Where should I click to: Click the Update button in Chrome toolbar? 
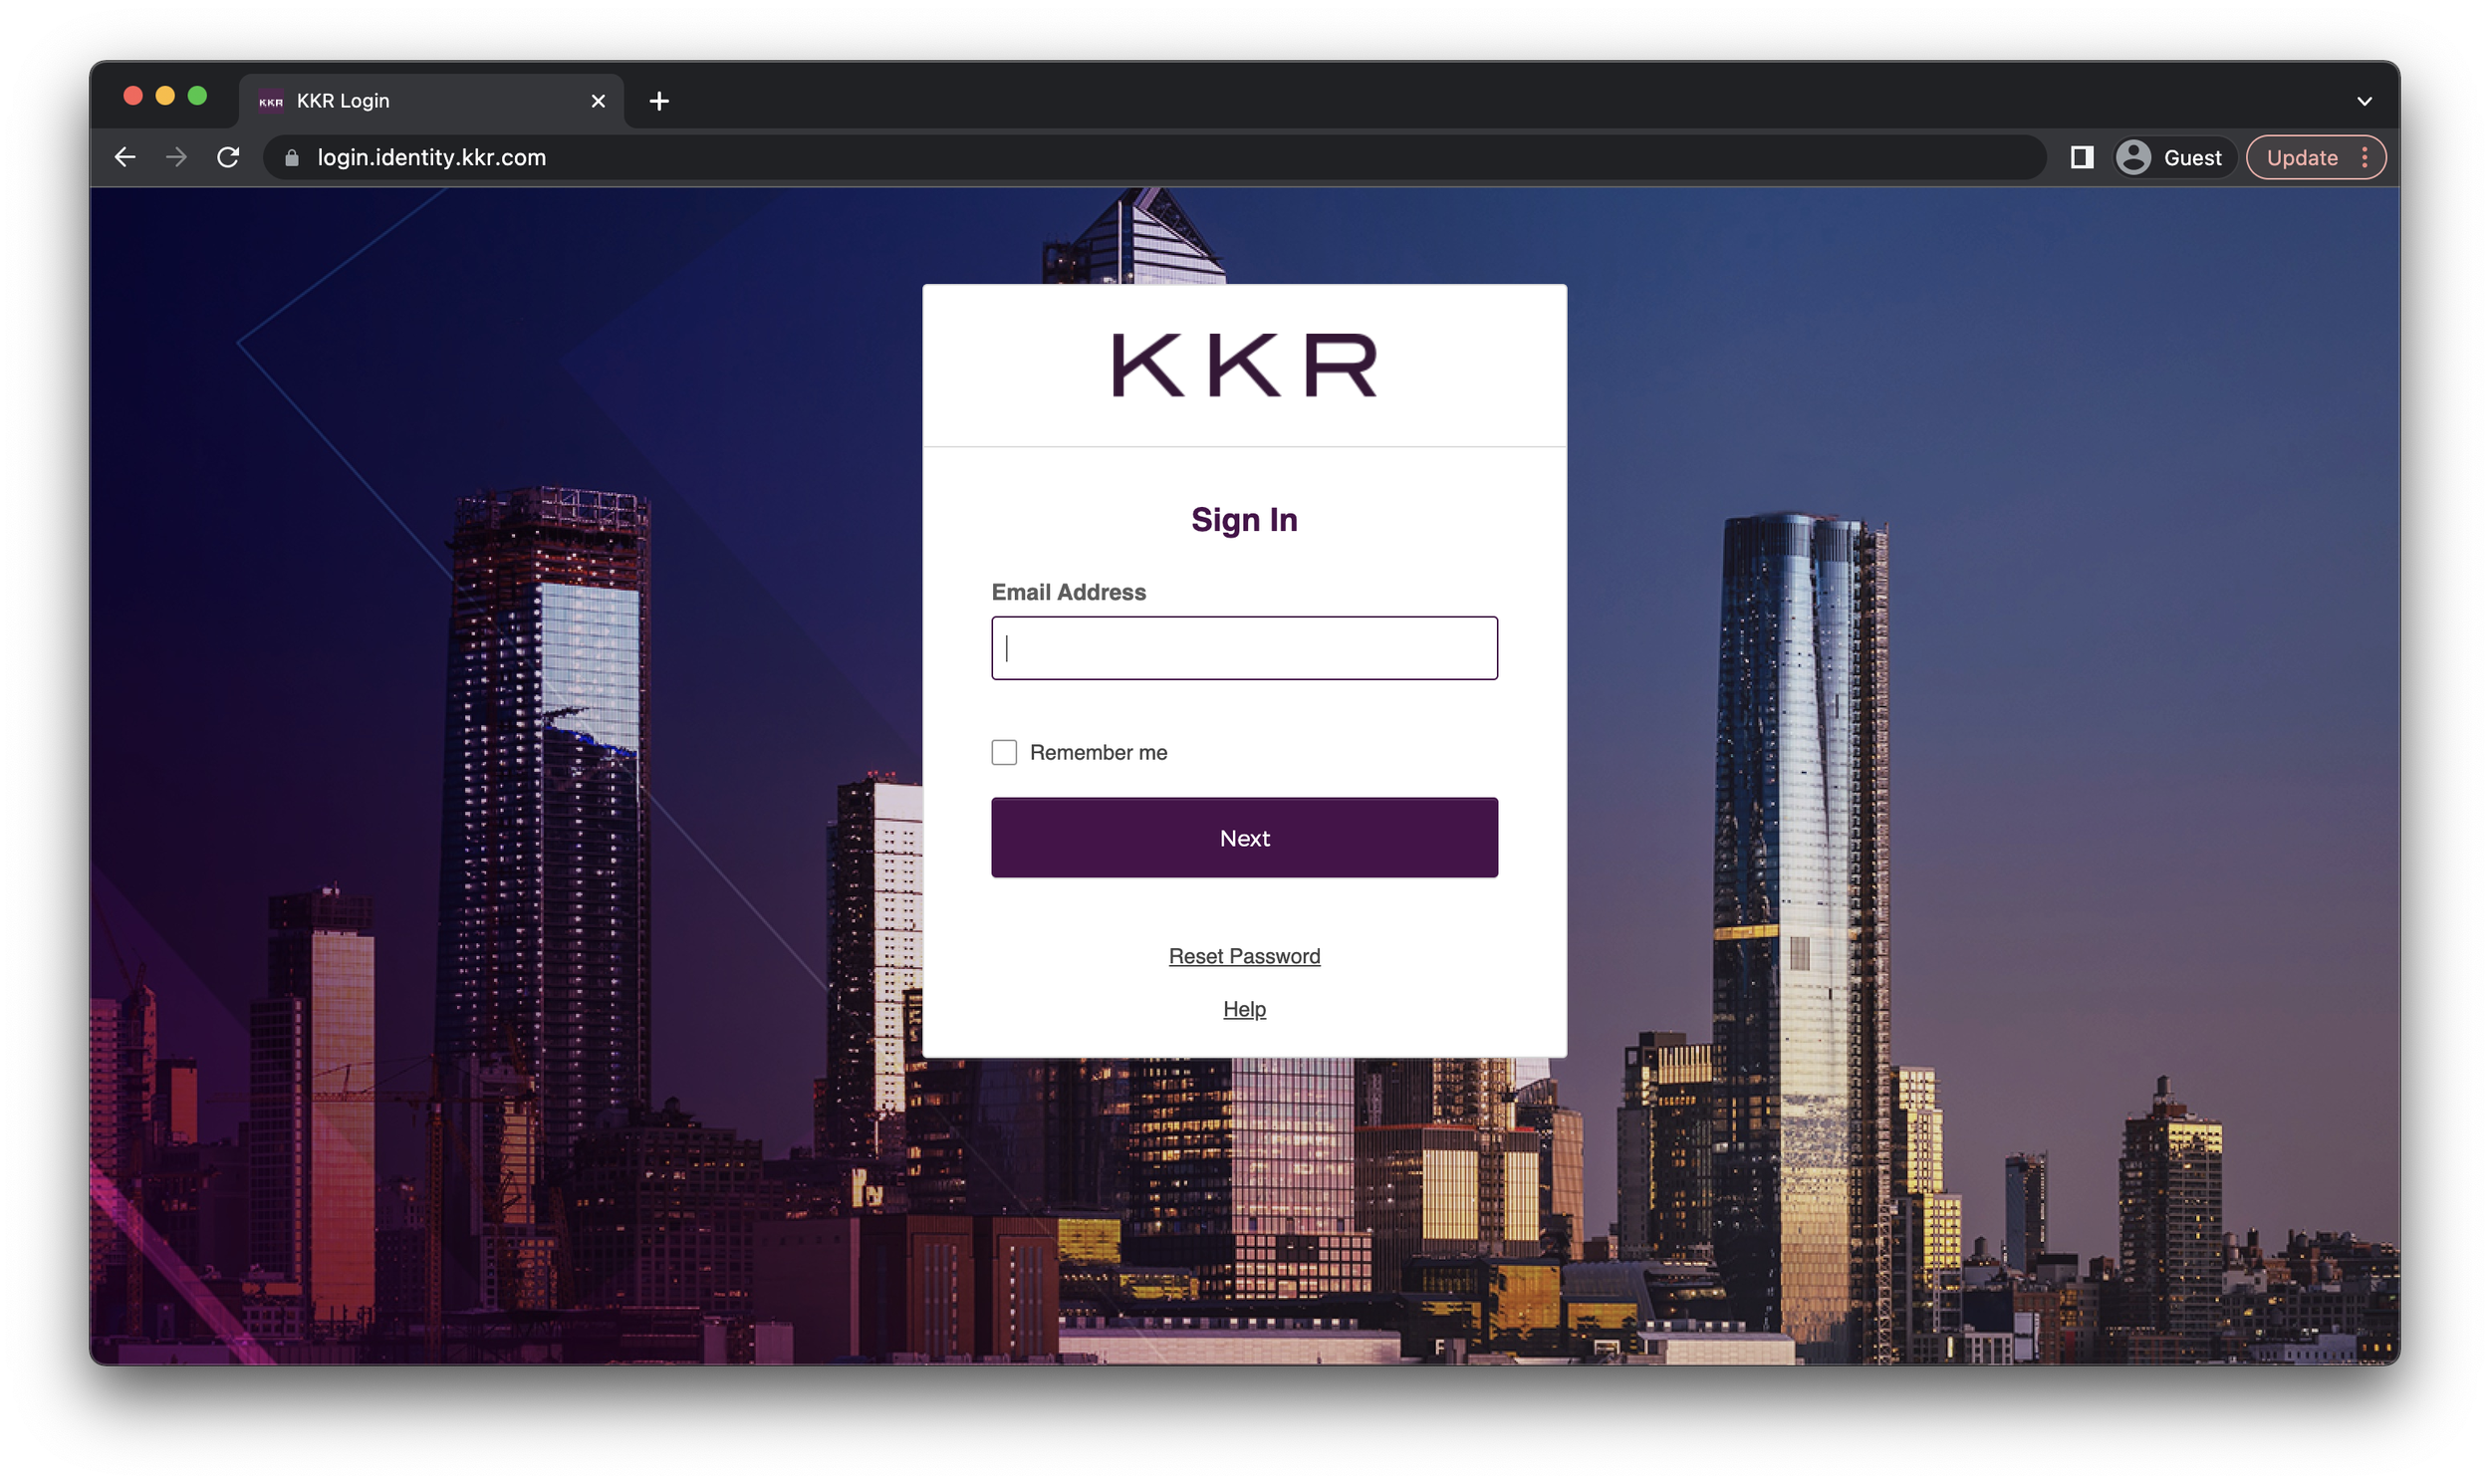coord(2302,157)
